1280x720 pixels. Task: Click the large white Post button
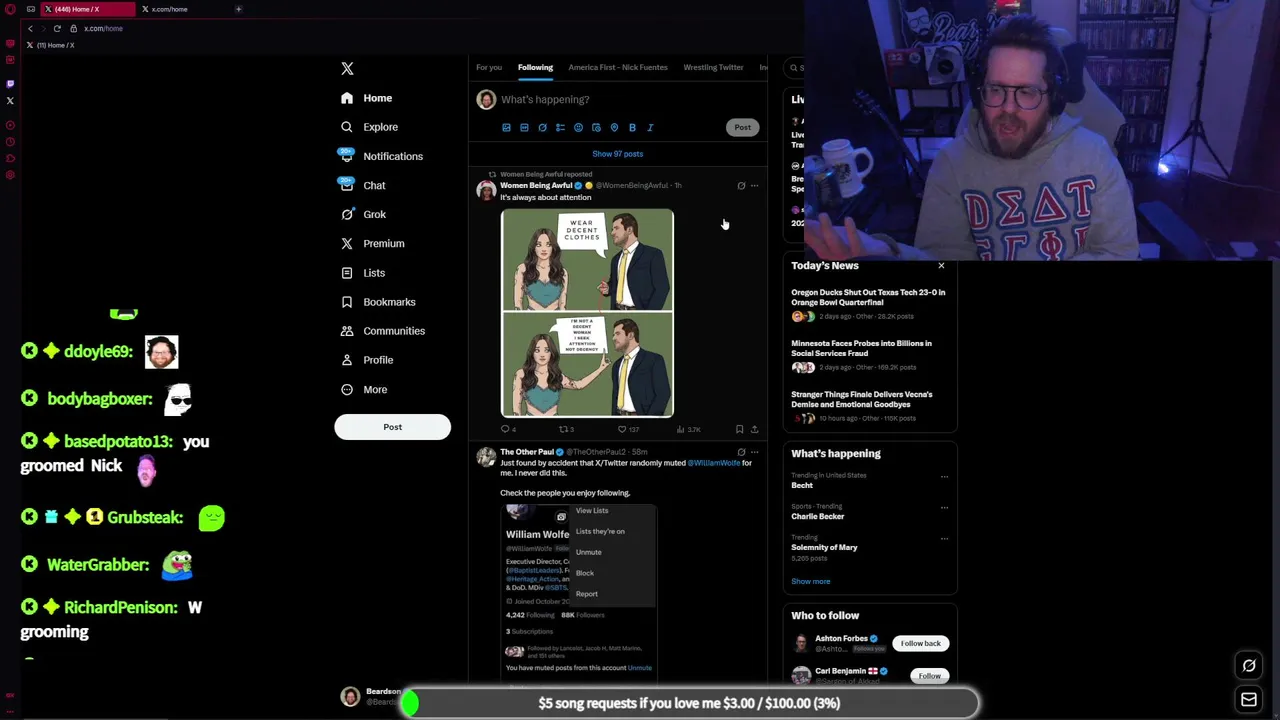(x=392, y=427)
